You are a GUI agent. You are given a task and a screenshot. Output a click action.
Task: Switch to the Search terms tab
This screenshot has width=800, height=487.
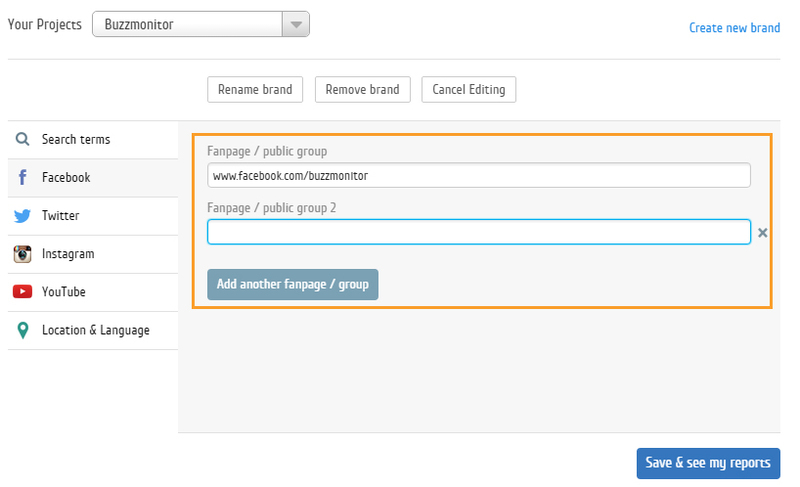click(76, 140)
